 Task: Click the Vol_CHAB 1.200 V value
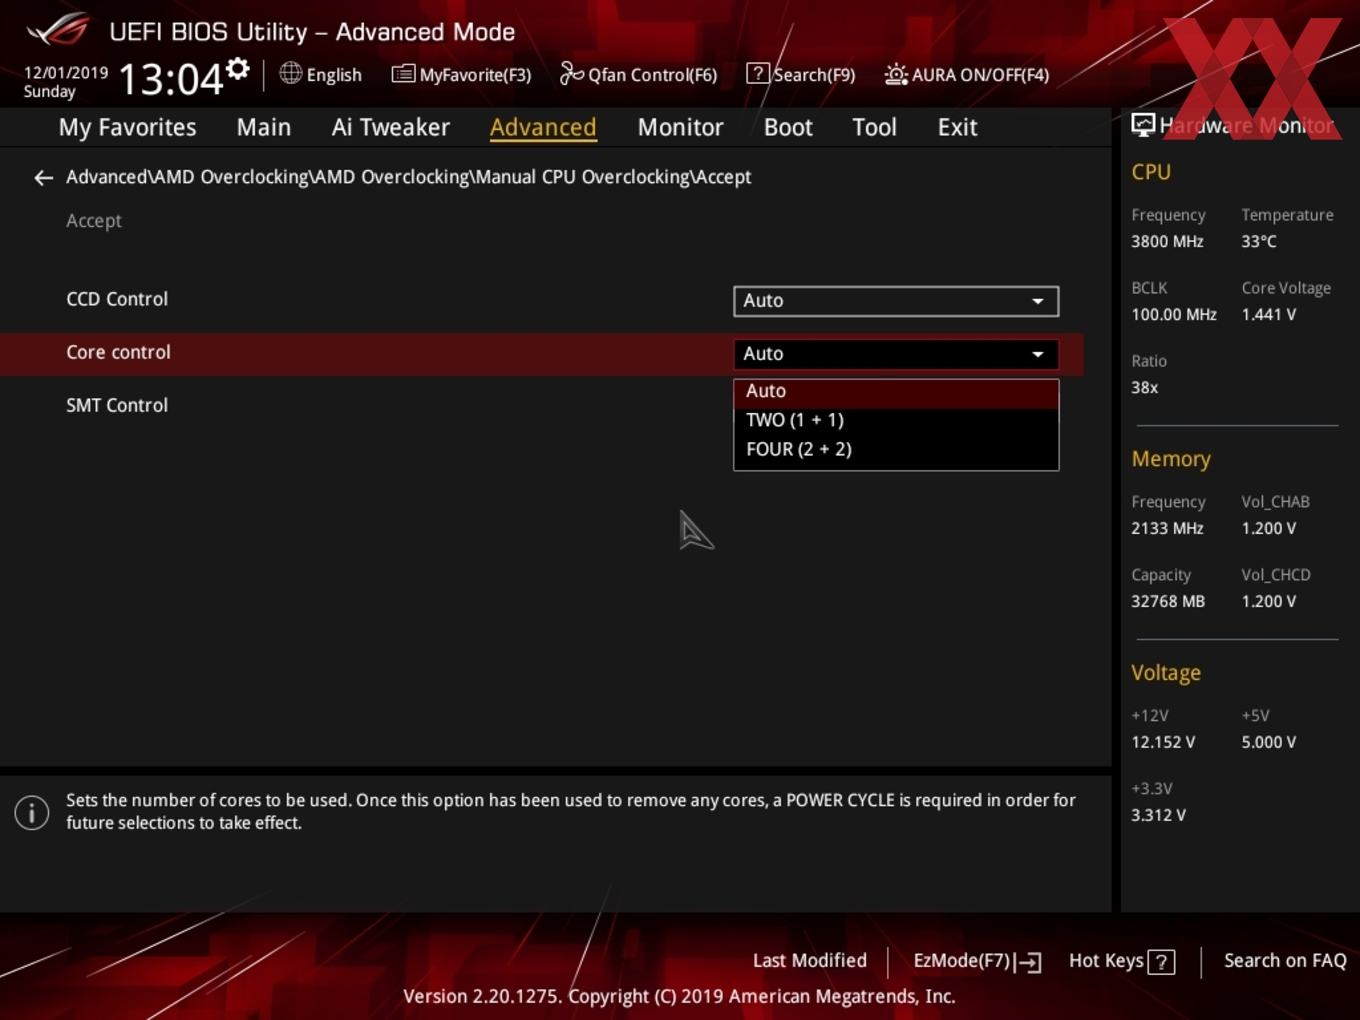point(1269,528)
